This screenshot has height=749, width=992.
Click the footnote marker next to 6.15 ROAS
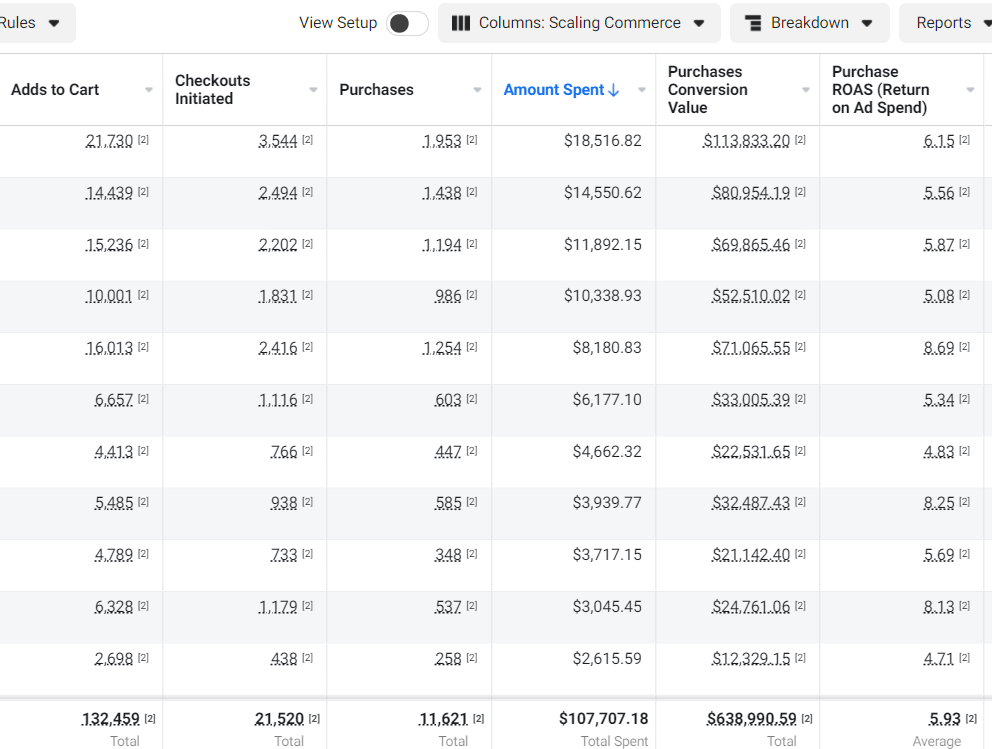(964, 140)
